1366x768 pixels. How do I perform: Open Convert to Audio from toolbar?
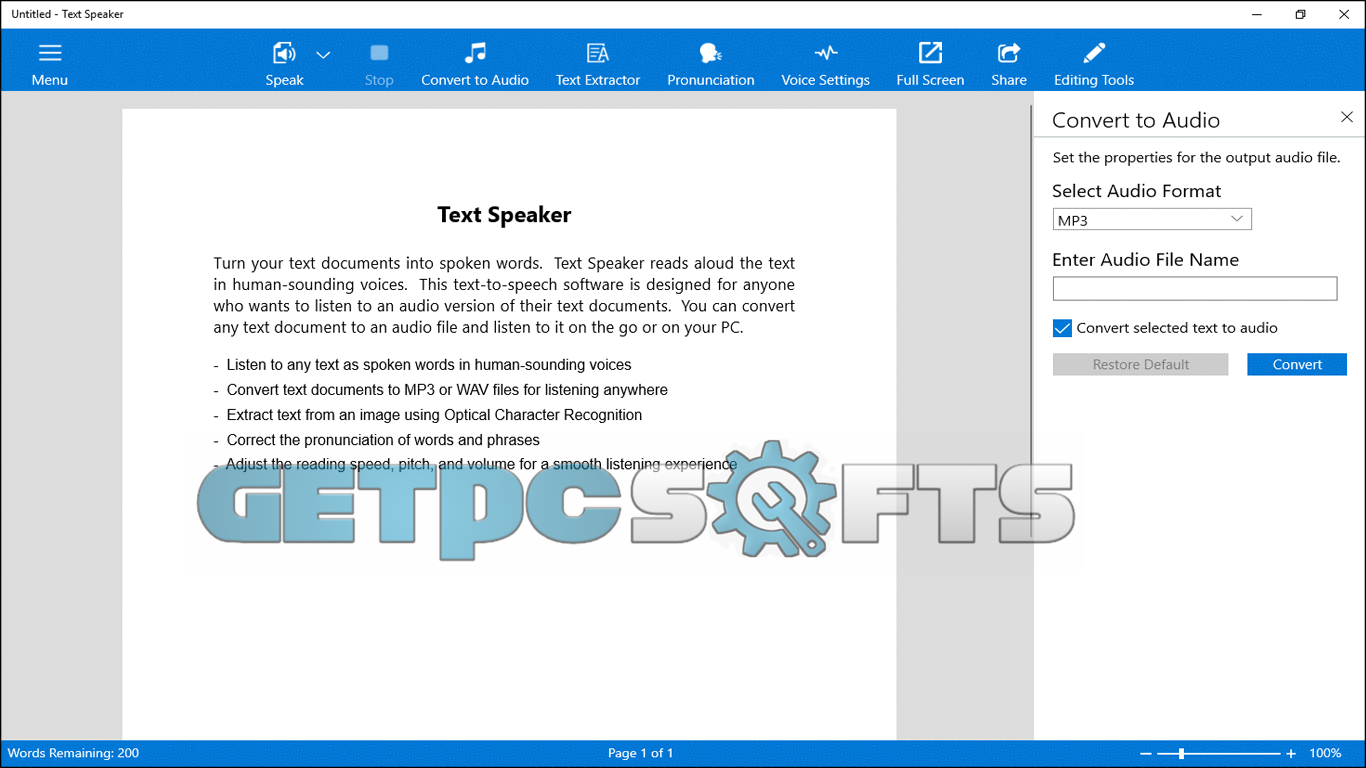click(475, 64)
